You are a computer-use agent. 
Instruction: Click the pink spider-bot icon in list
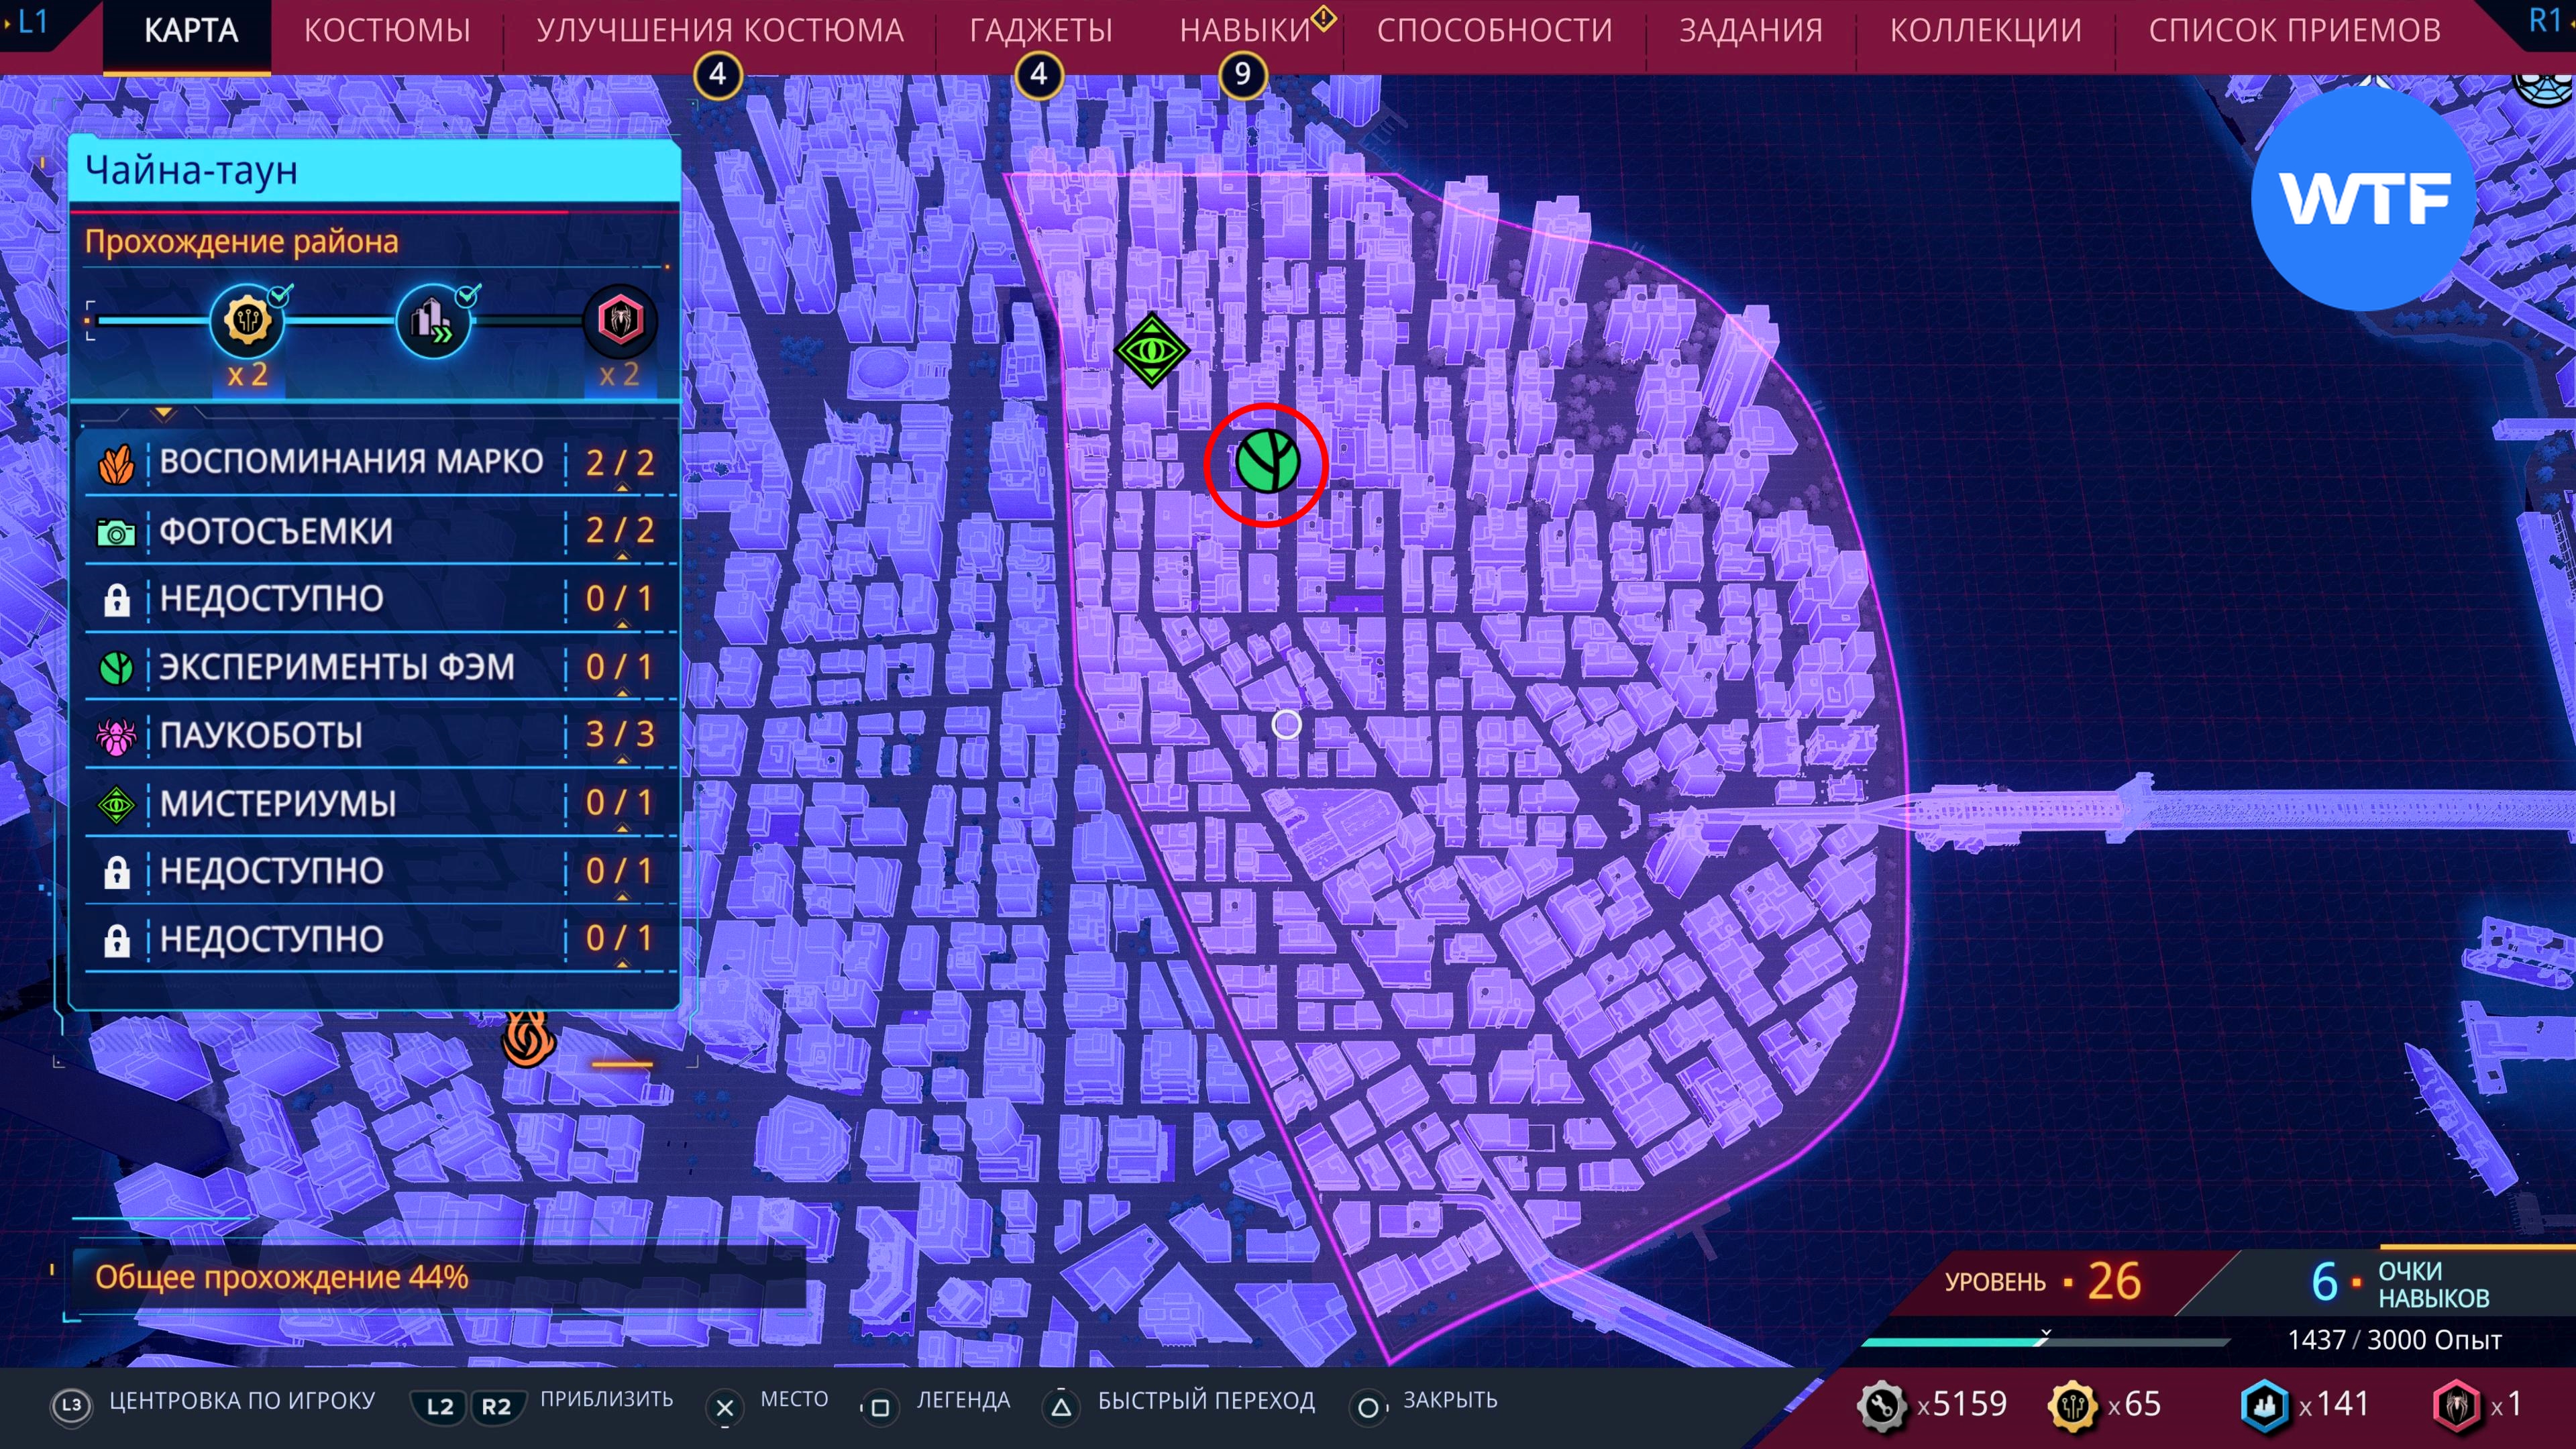(116, 736)
